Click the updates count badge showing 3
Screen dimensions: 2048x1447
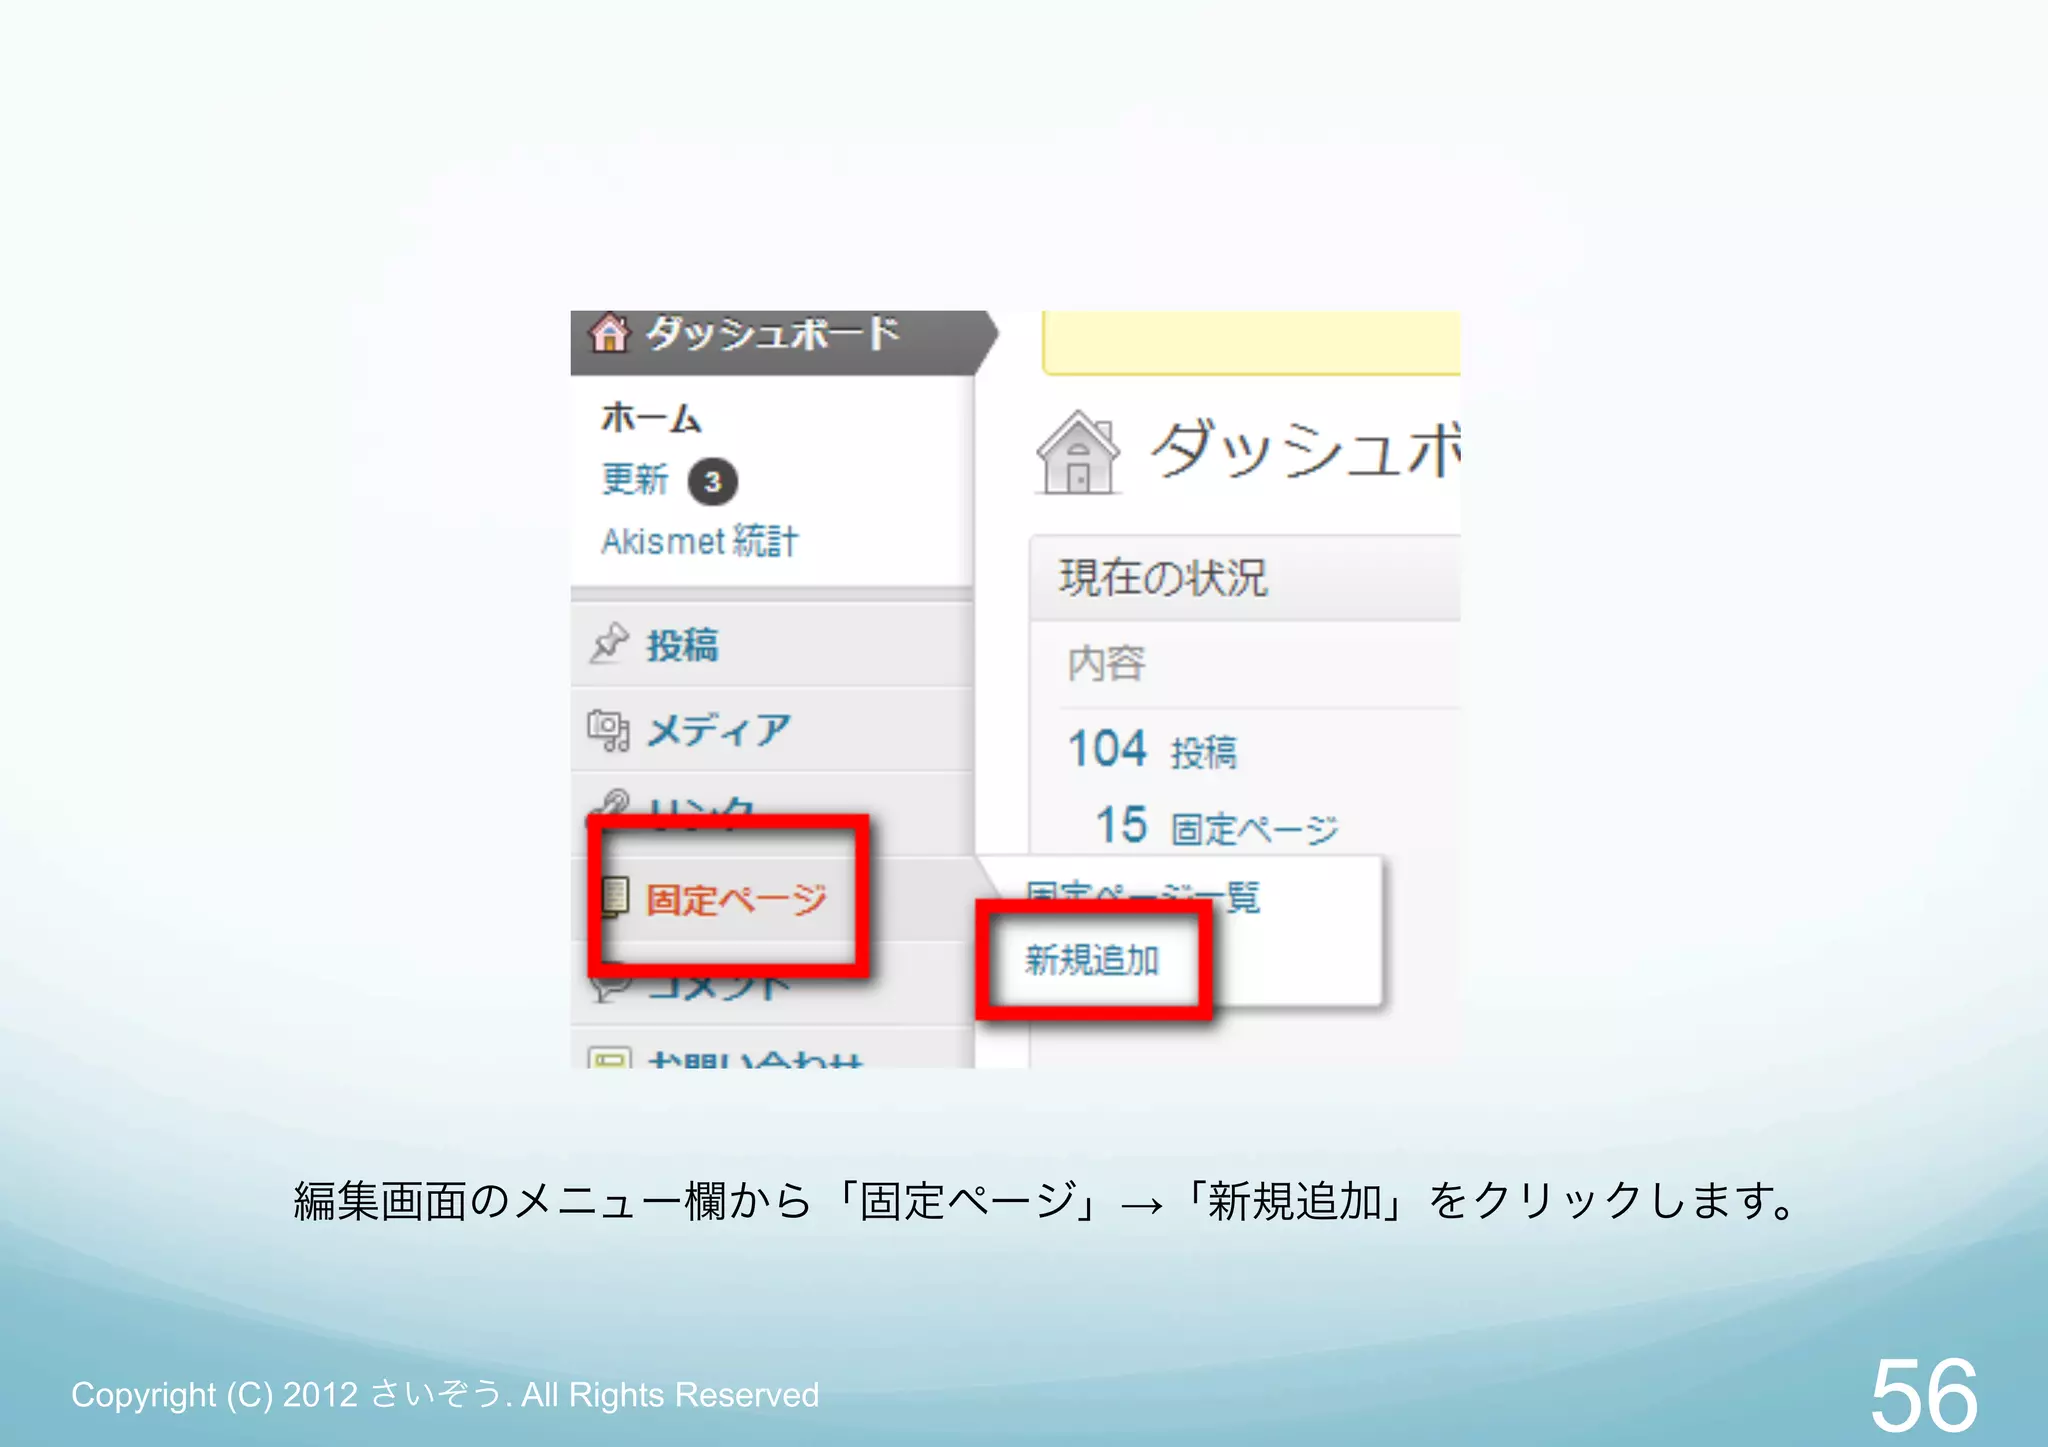[712, 482]
